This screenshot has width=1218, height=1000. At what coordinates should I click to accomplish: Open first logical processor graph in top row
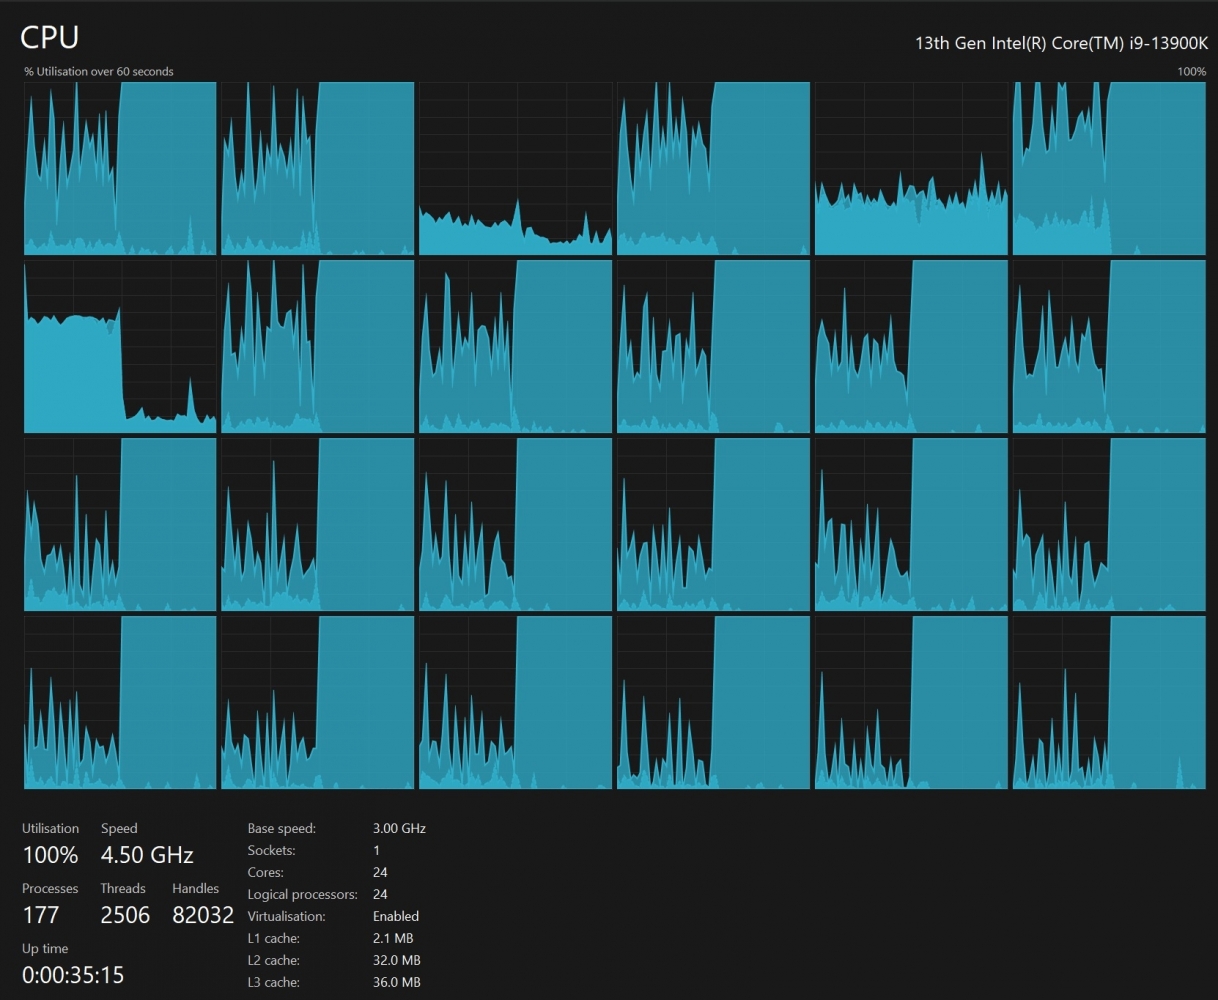[x=120, y=168]
